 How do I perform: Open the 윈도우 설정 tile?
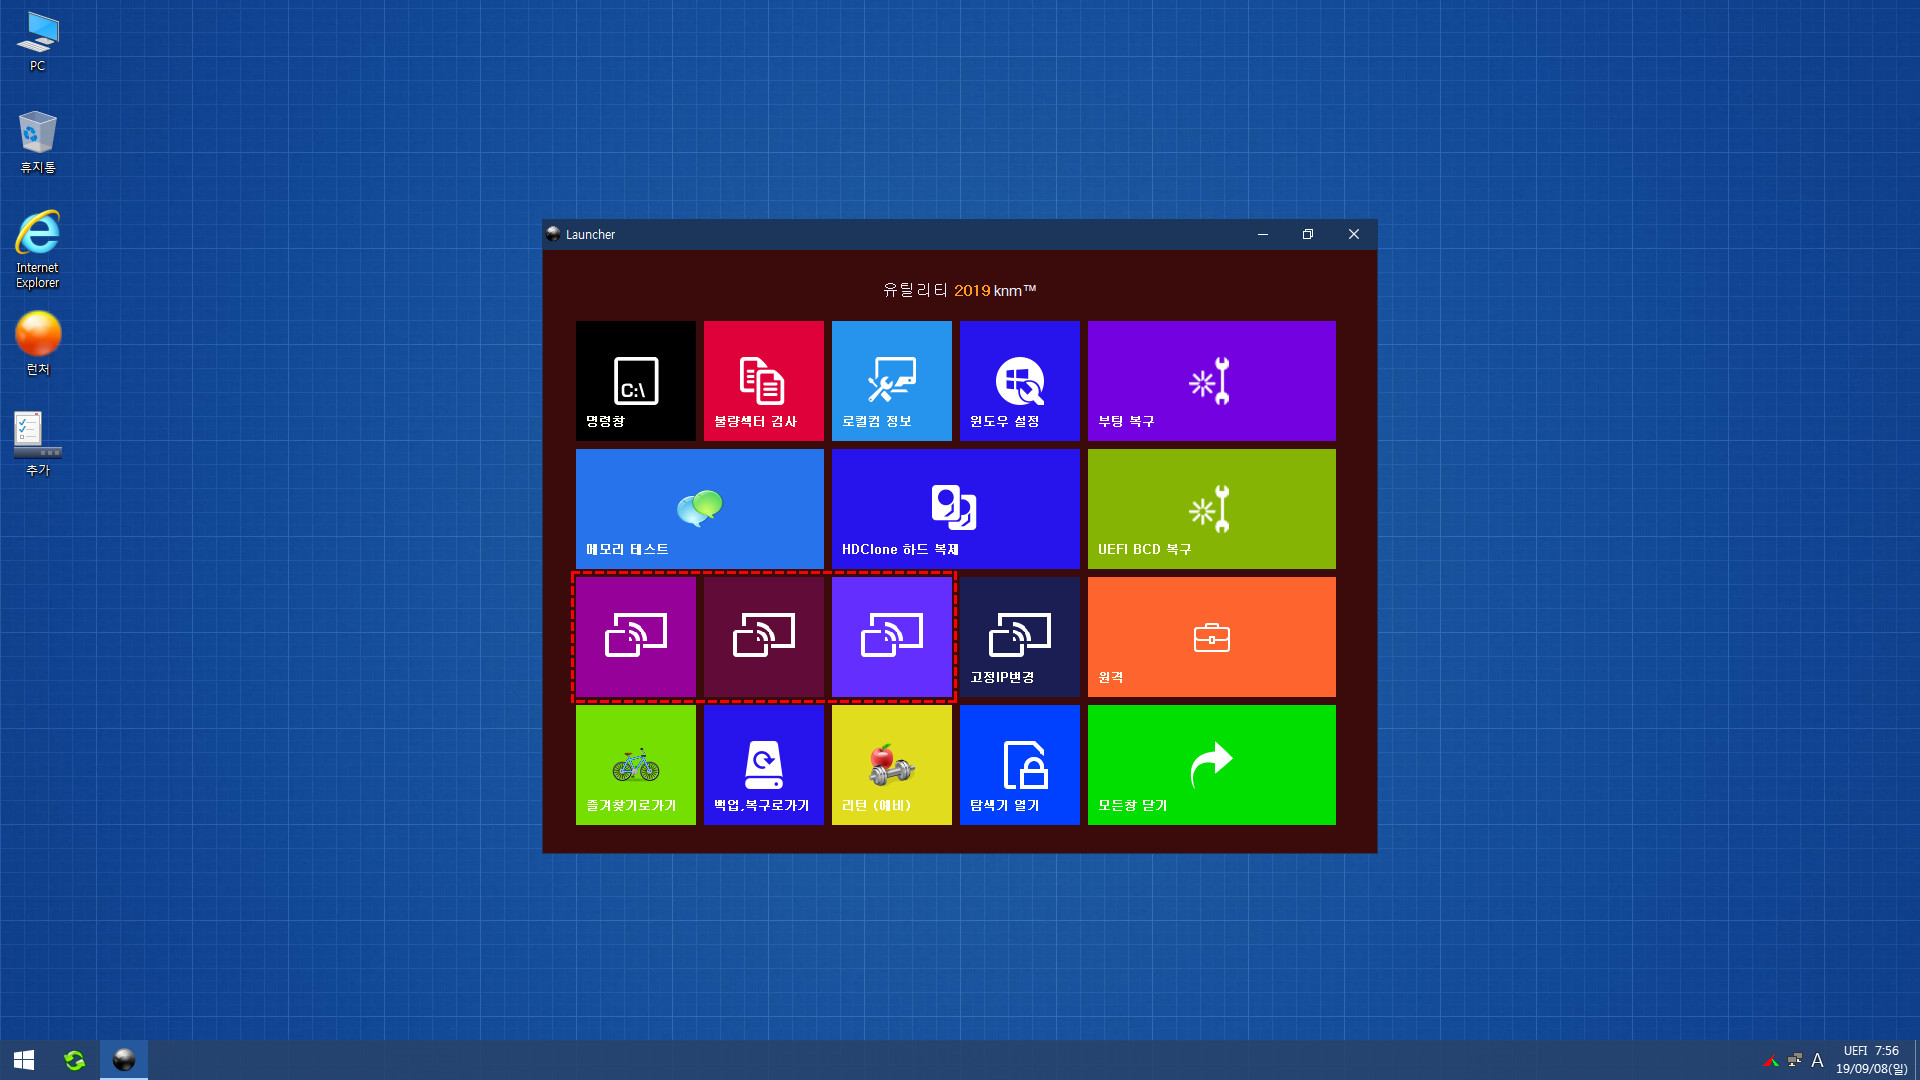1019,381
